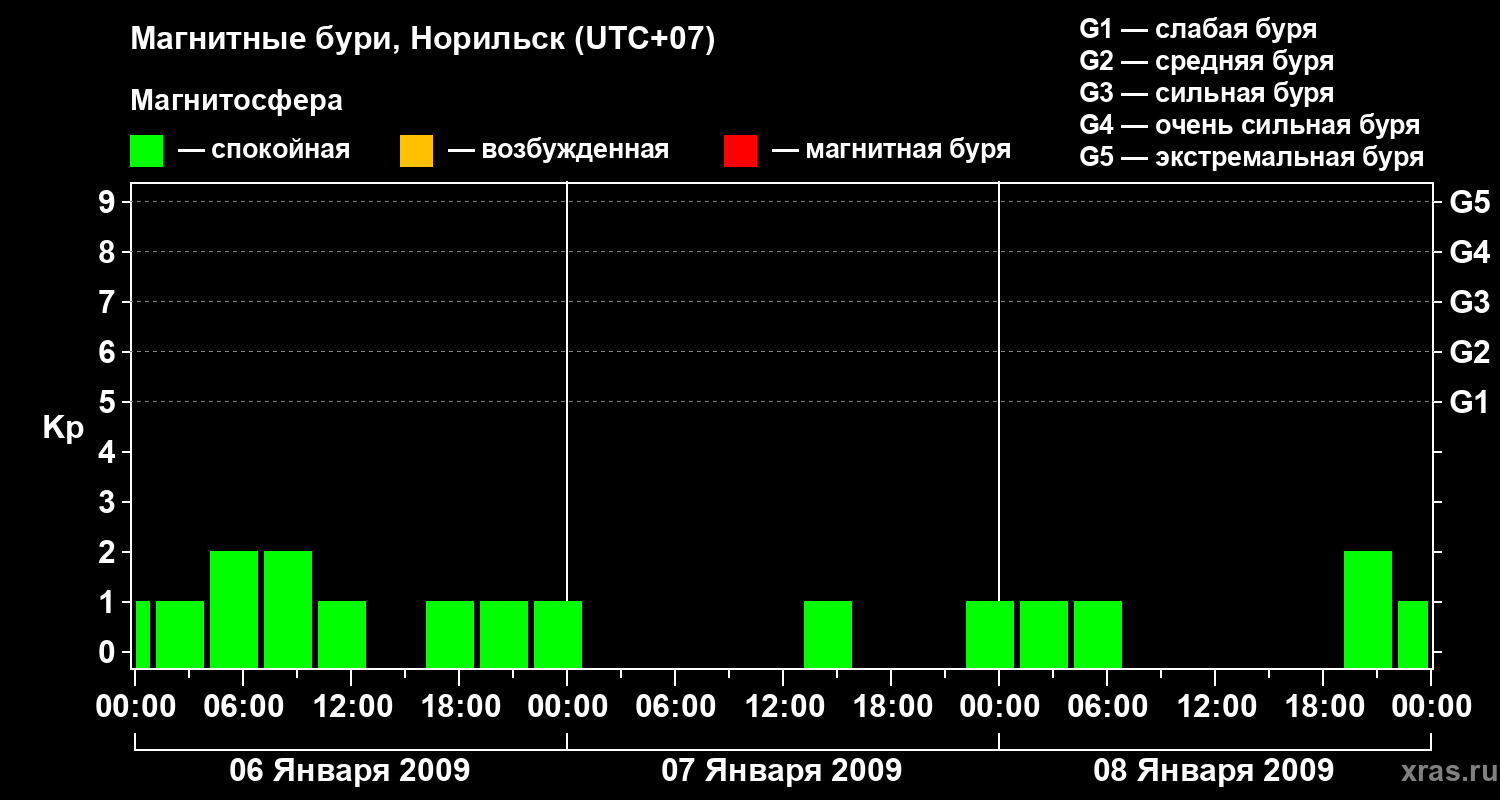Click the red 'магнитная буря' legend swatch
The image size is (1500, 800).
(741, 151)
